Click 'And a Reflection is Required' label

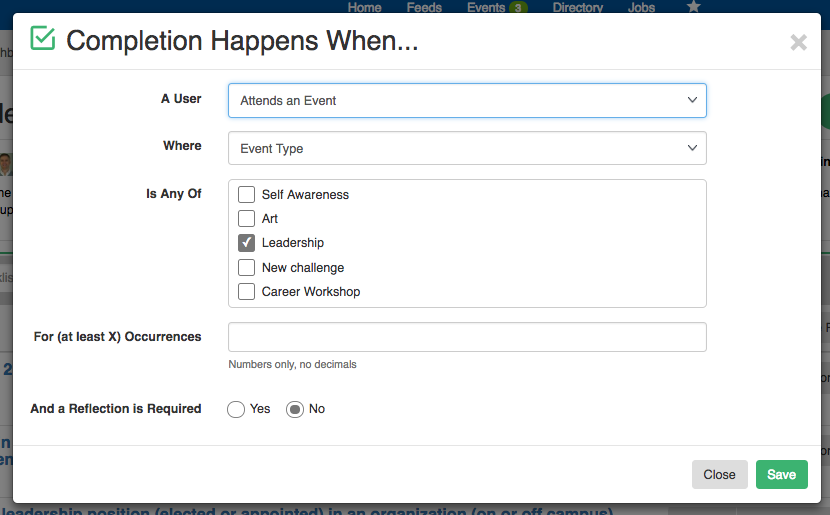(x=116, y=409)
